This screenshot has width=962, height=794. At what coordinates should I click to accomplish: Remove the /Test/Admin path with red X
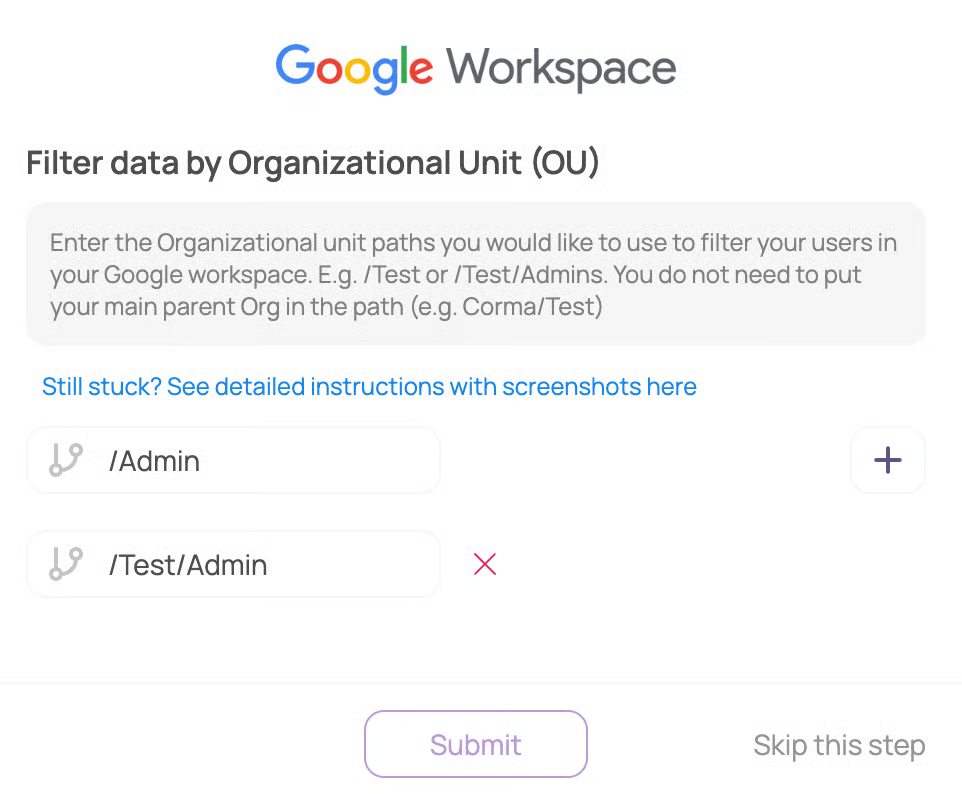(485, 565)
